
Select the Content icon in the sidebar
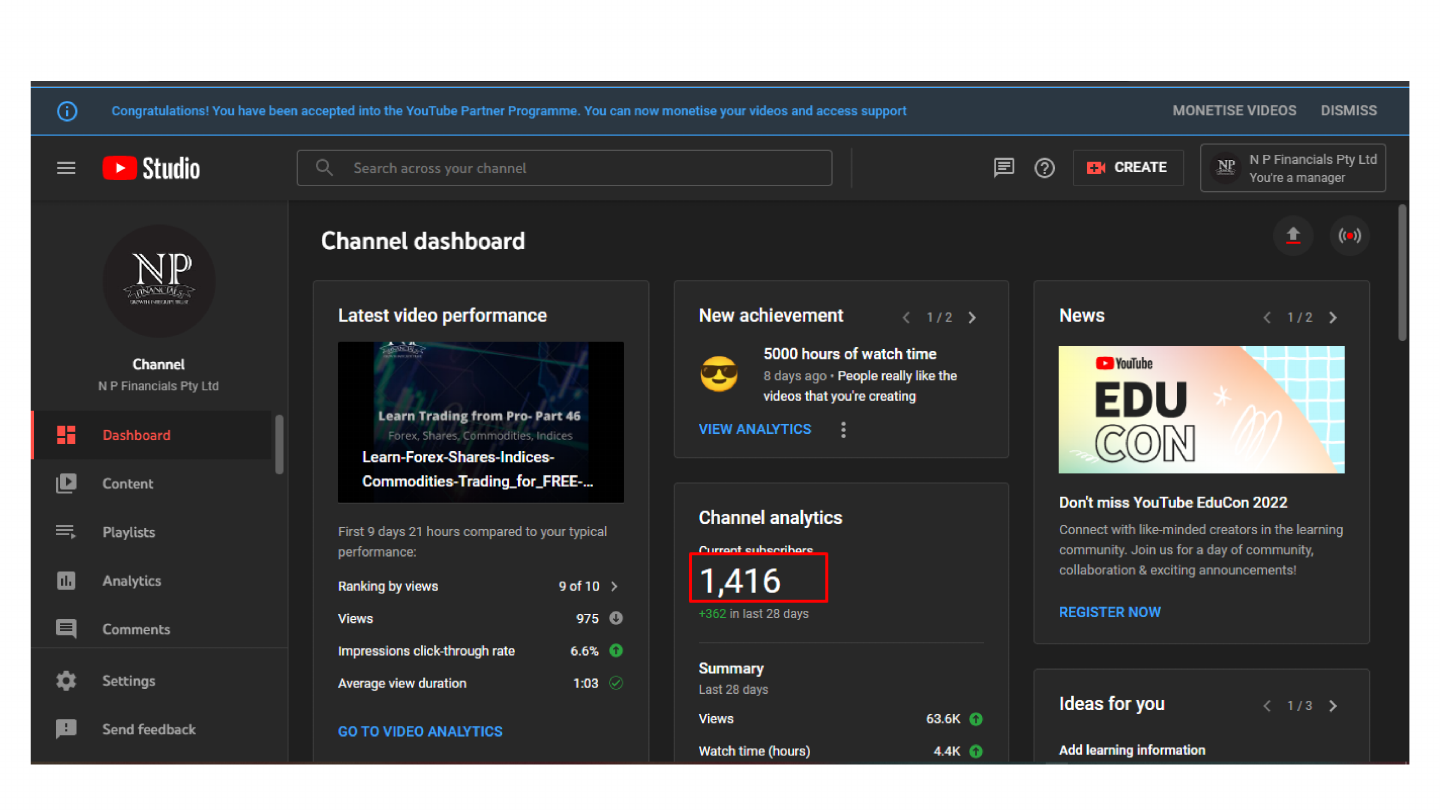point(66,483)
